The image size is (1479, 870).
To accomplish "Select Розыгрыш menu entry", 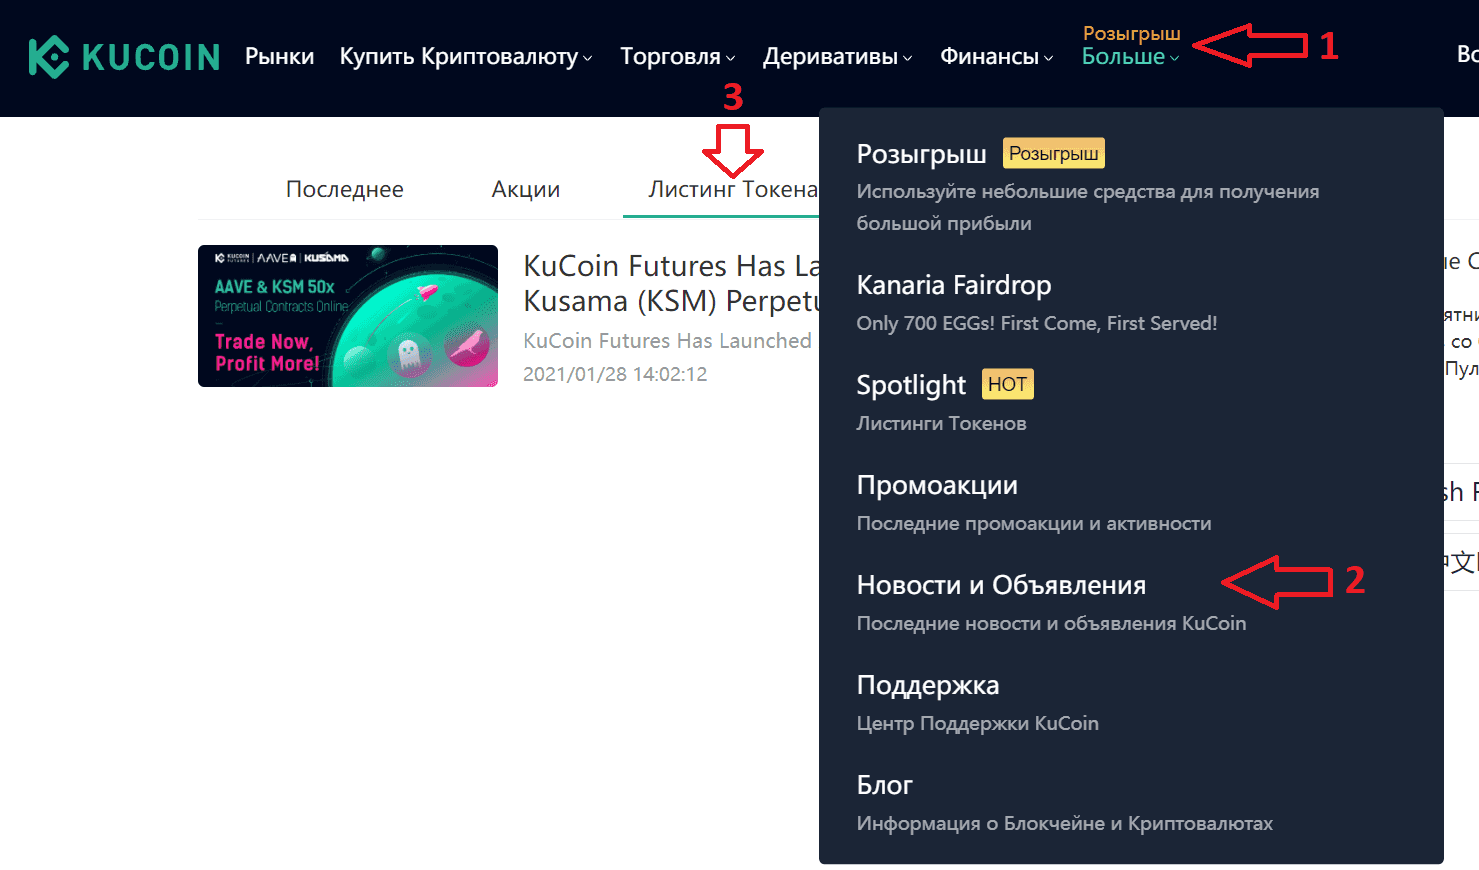I will pyautogui.click(x=921, y=154).
